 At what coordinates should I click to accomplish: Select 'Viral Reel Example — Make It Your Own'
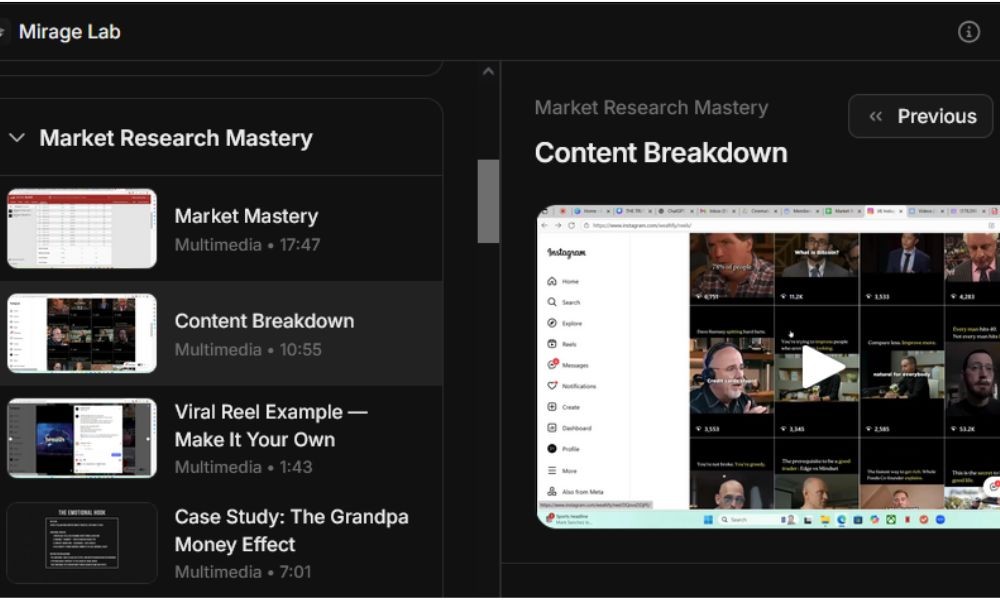(x=270, y=425)
